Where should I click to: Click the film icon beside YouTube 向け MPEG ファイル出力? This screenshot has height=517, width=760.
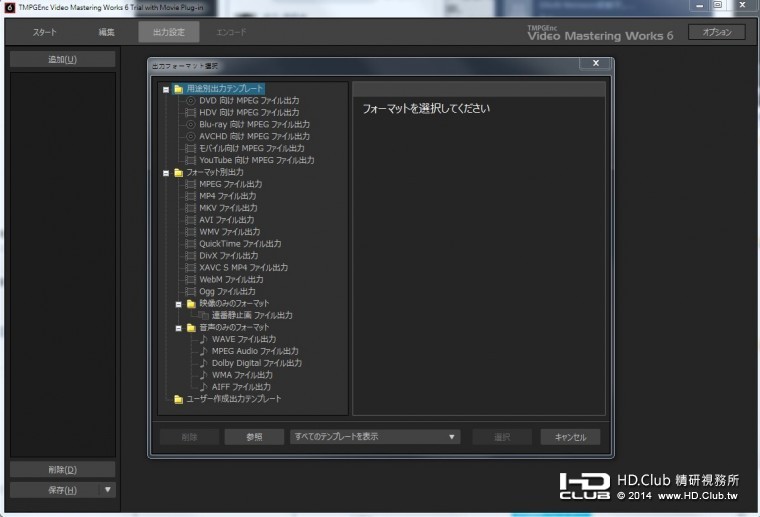[190, 160]
